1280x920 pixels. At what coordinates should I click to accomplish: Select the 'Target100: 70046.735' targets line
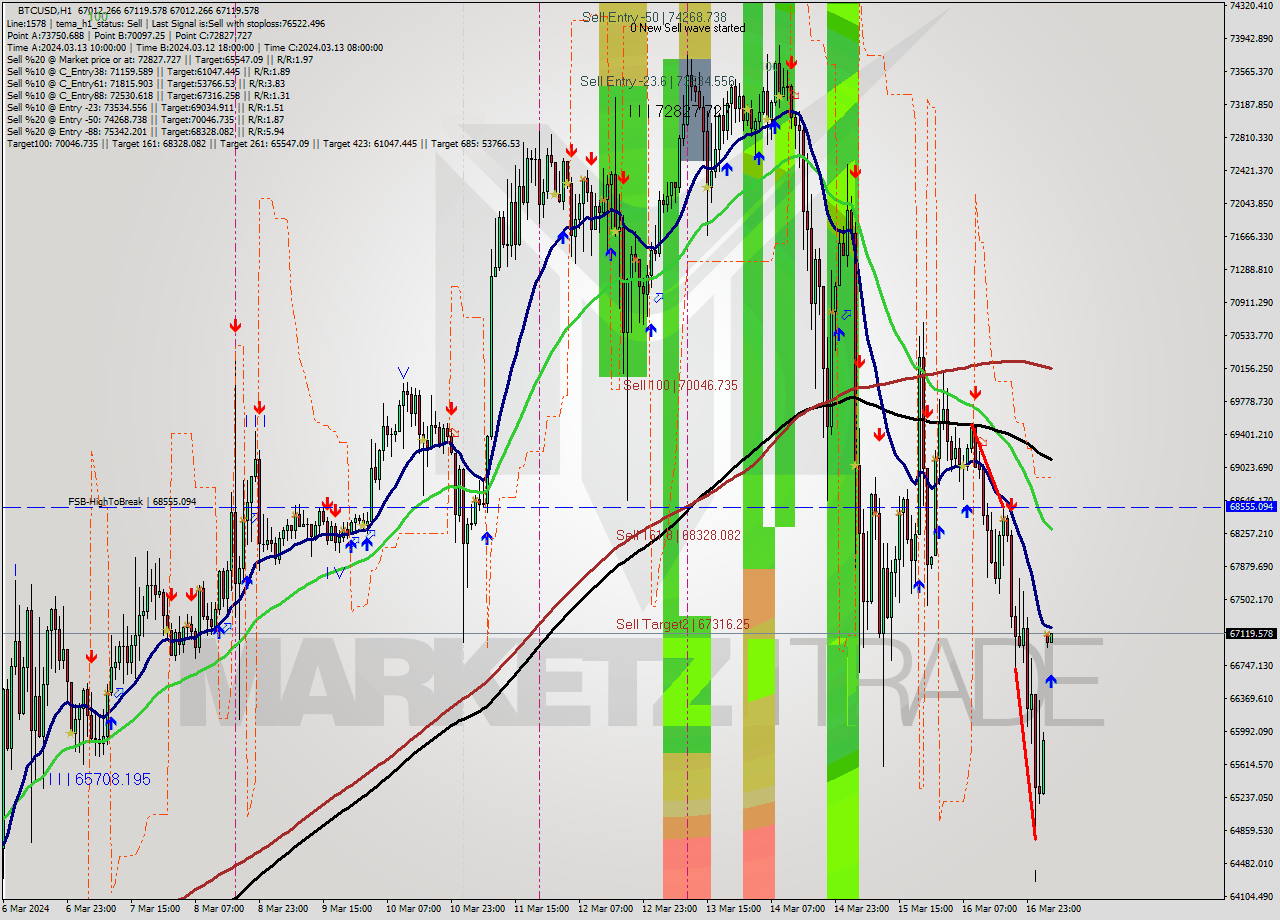(263, 143)
